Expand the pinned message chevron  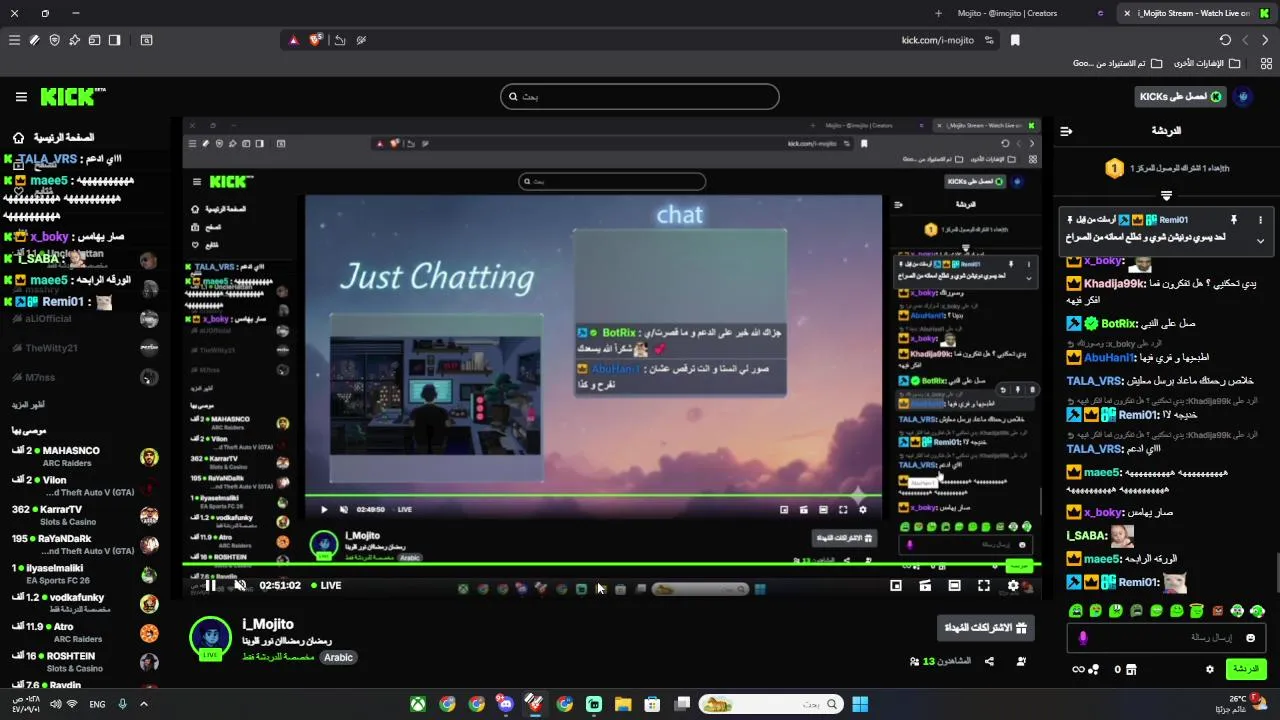point(1260,241)
